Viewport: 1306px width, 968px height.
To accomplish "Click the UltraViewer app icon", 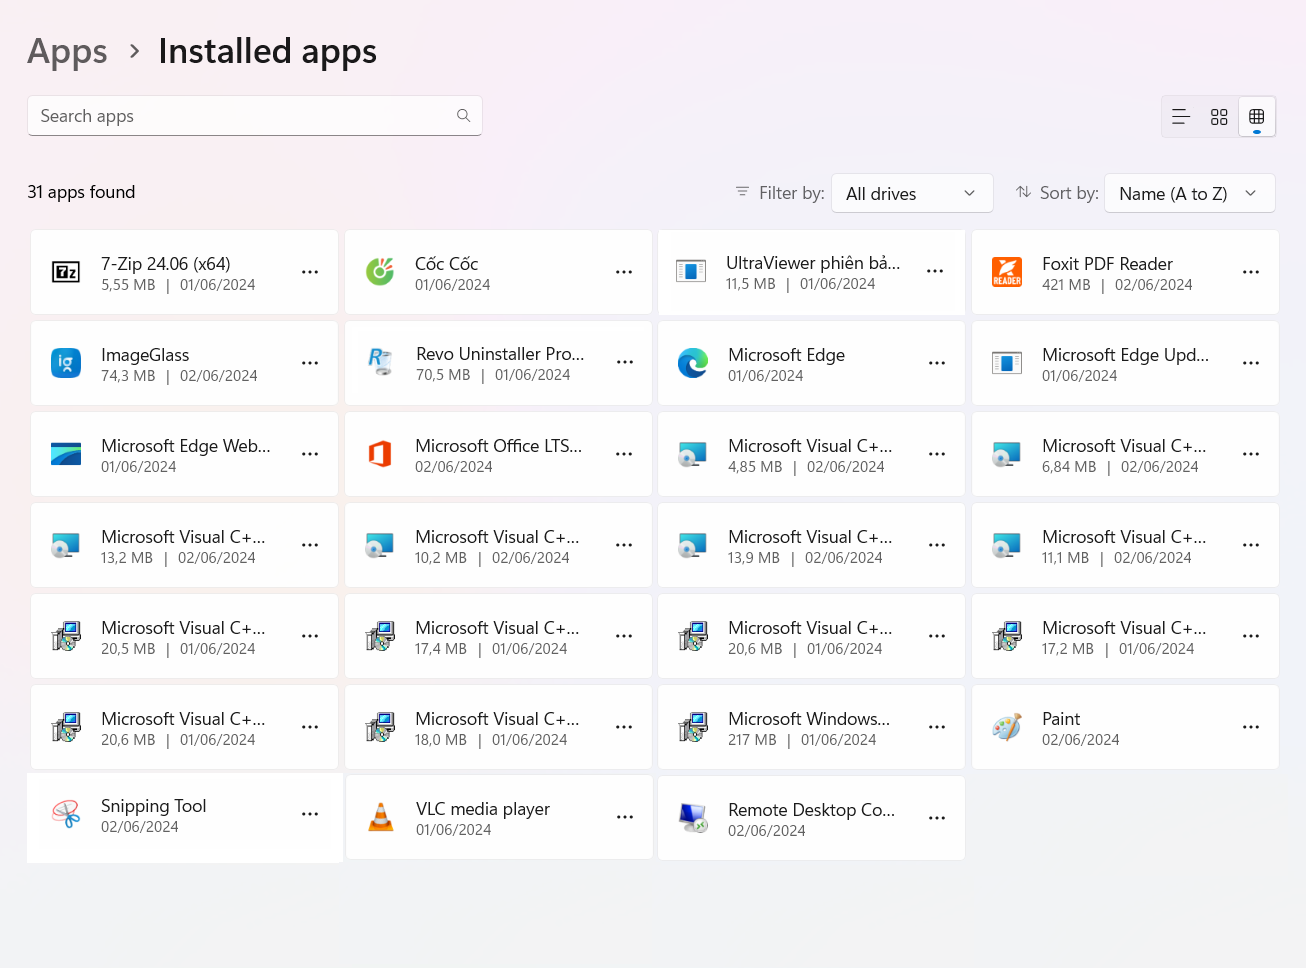I will point(691,271).
